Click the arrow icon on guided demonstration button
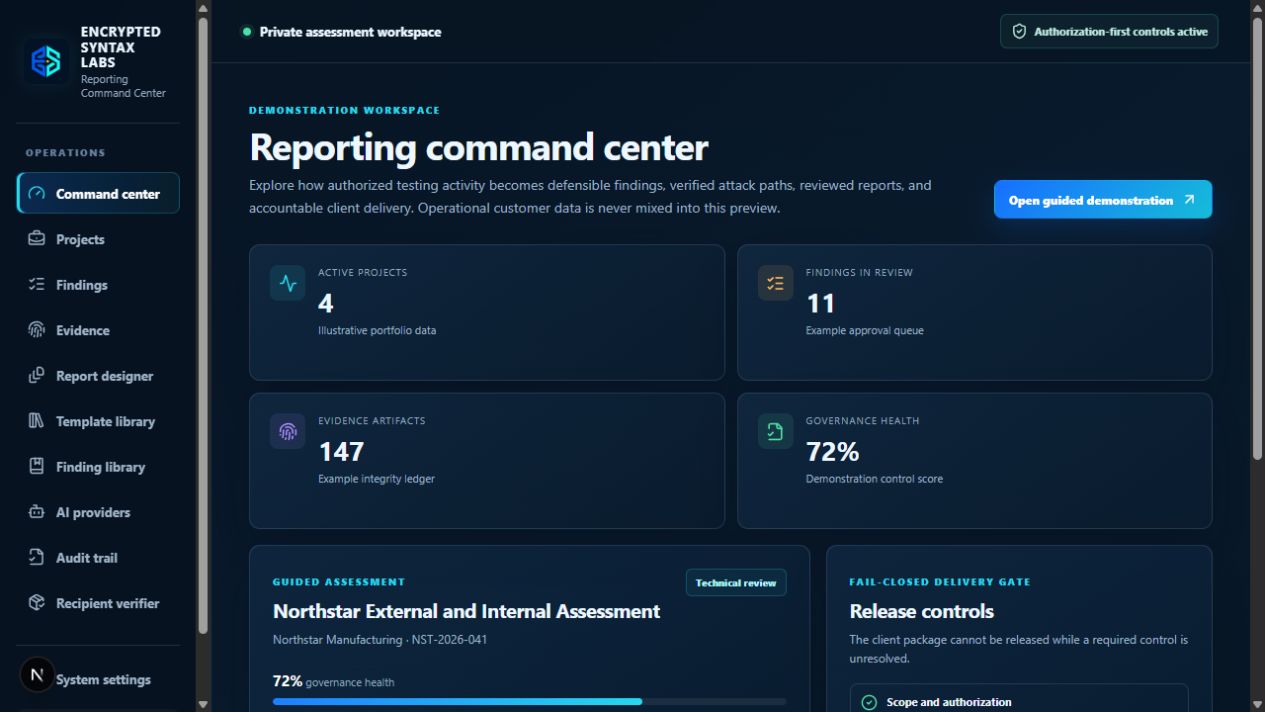This screenshot has width=1265, height=712. pos(1189,200)
